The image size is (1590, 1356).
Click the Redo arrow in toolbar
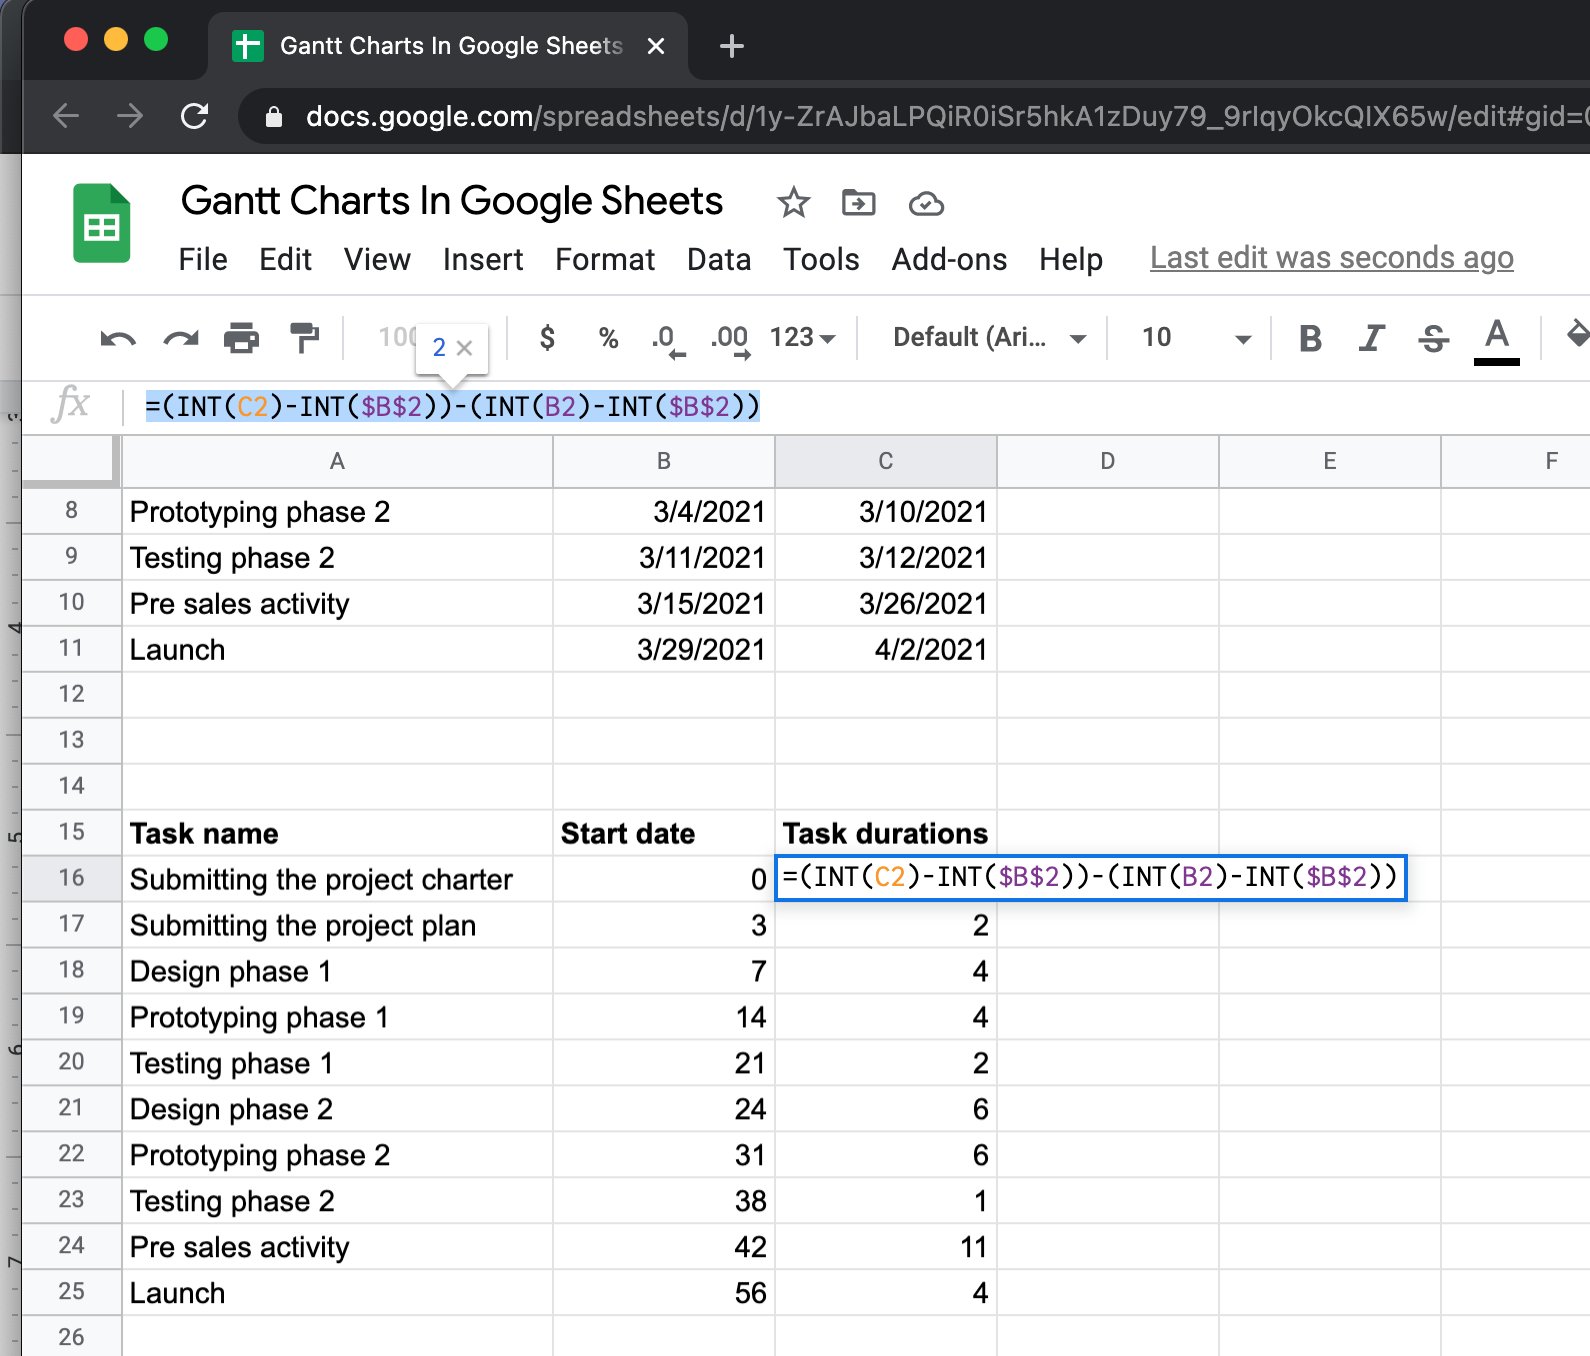pyautogui.click(x=180, y=339)
